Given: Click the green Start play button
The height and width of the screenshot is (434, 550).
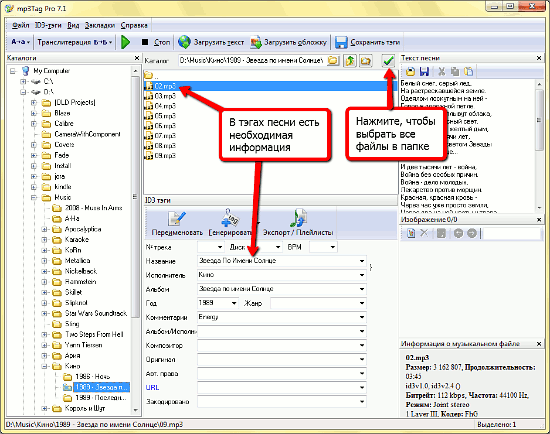Looking at the screenshot, I should coord(126,42).
